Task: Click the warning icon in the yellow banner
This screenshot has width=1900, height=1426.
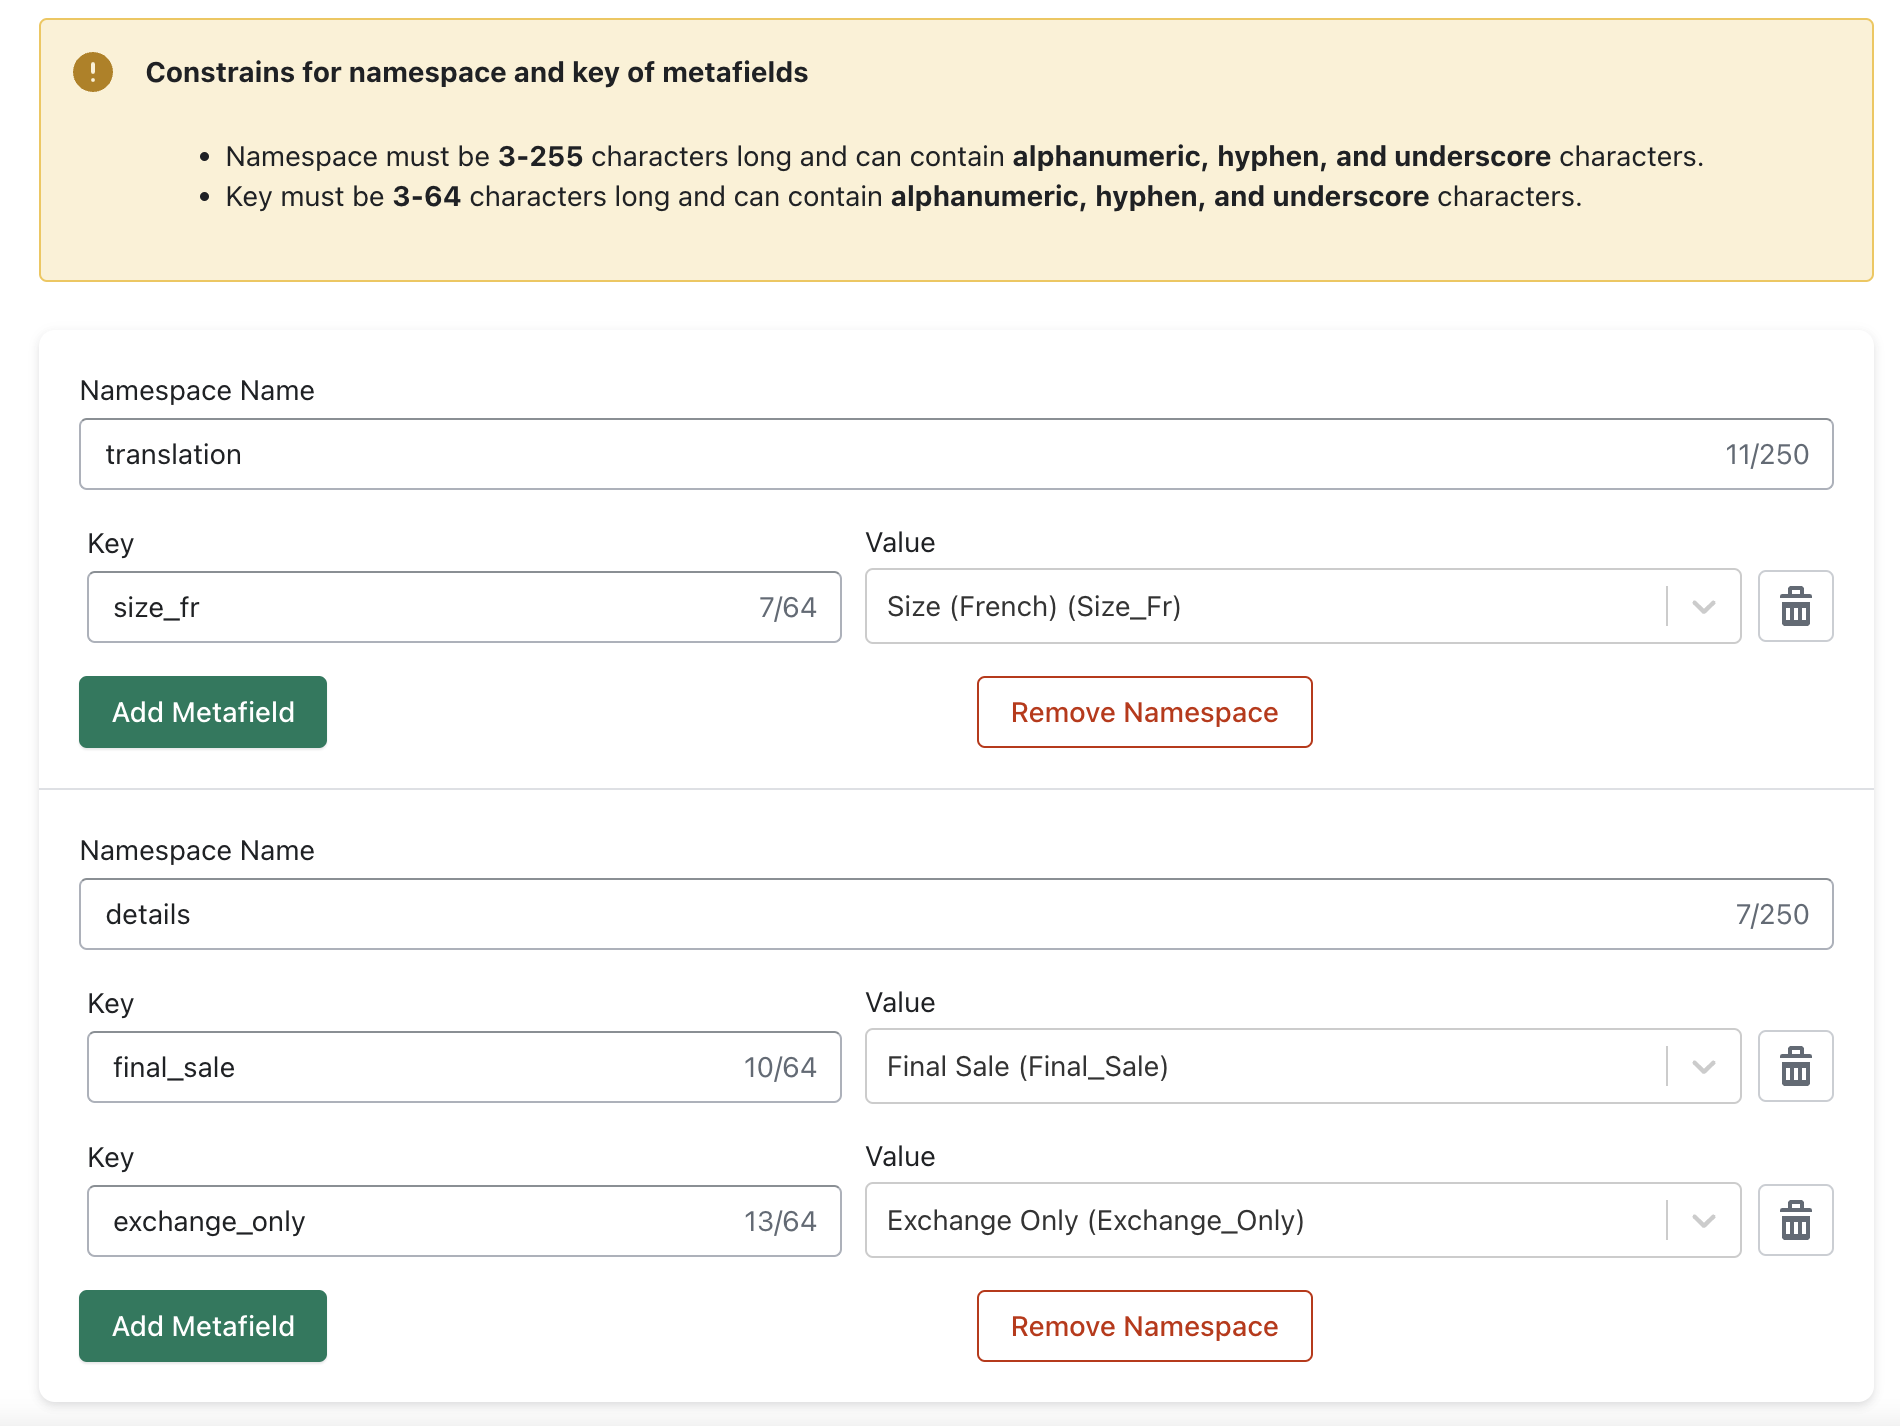Action: point(93,72)
